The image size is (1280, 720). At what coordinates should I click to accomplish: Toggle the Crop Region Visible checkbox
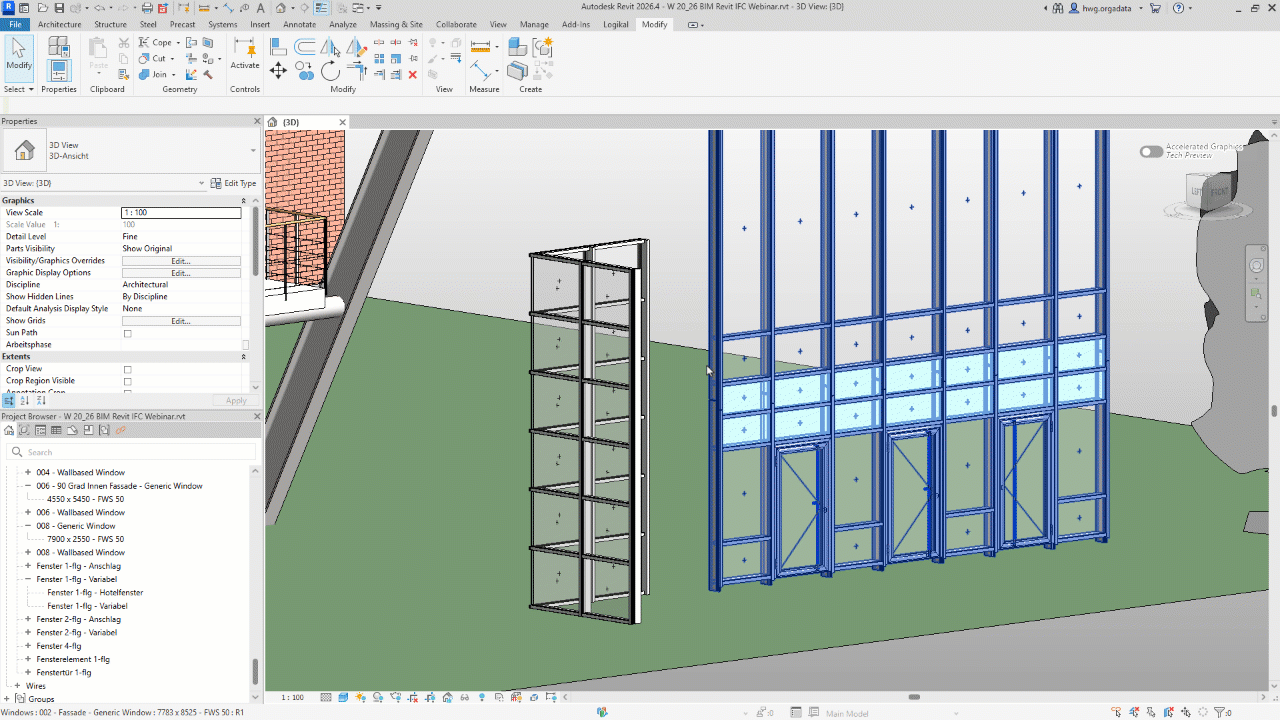[127, 381]
